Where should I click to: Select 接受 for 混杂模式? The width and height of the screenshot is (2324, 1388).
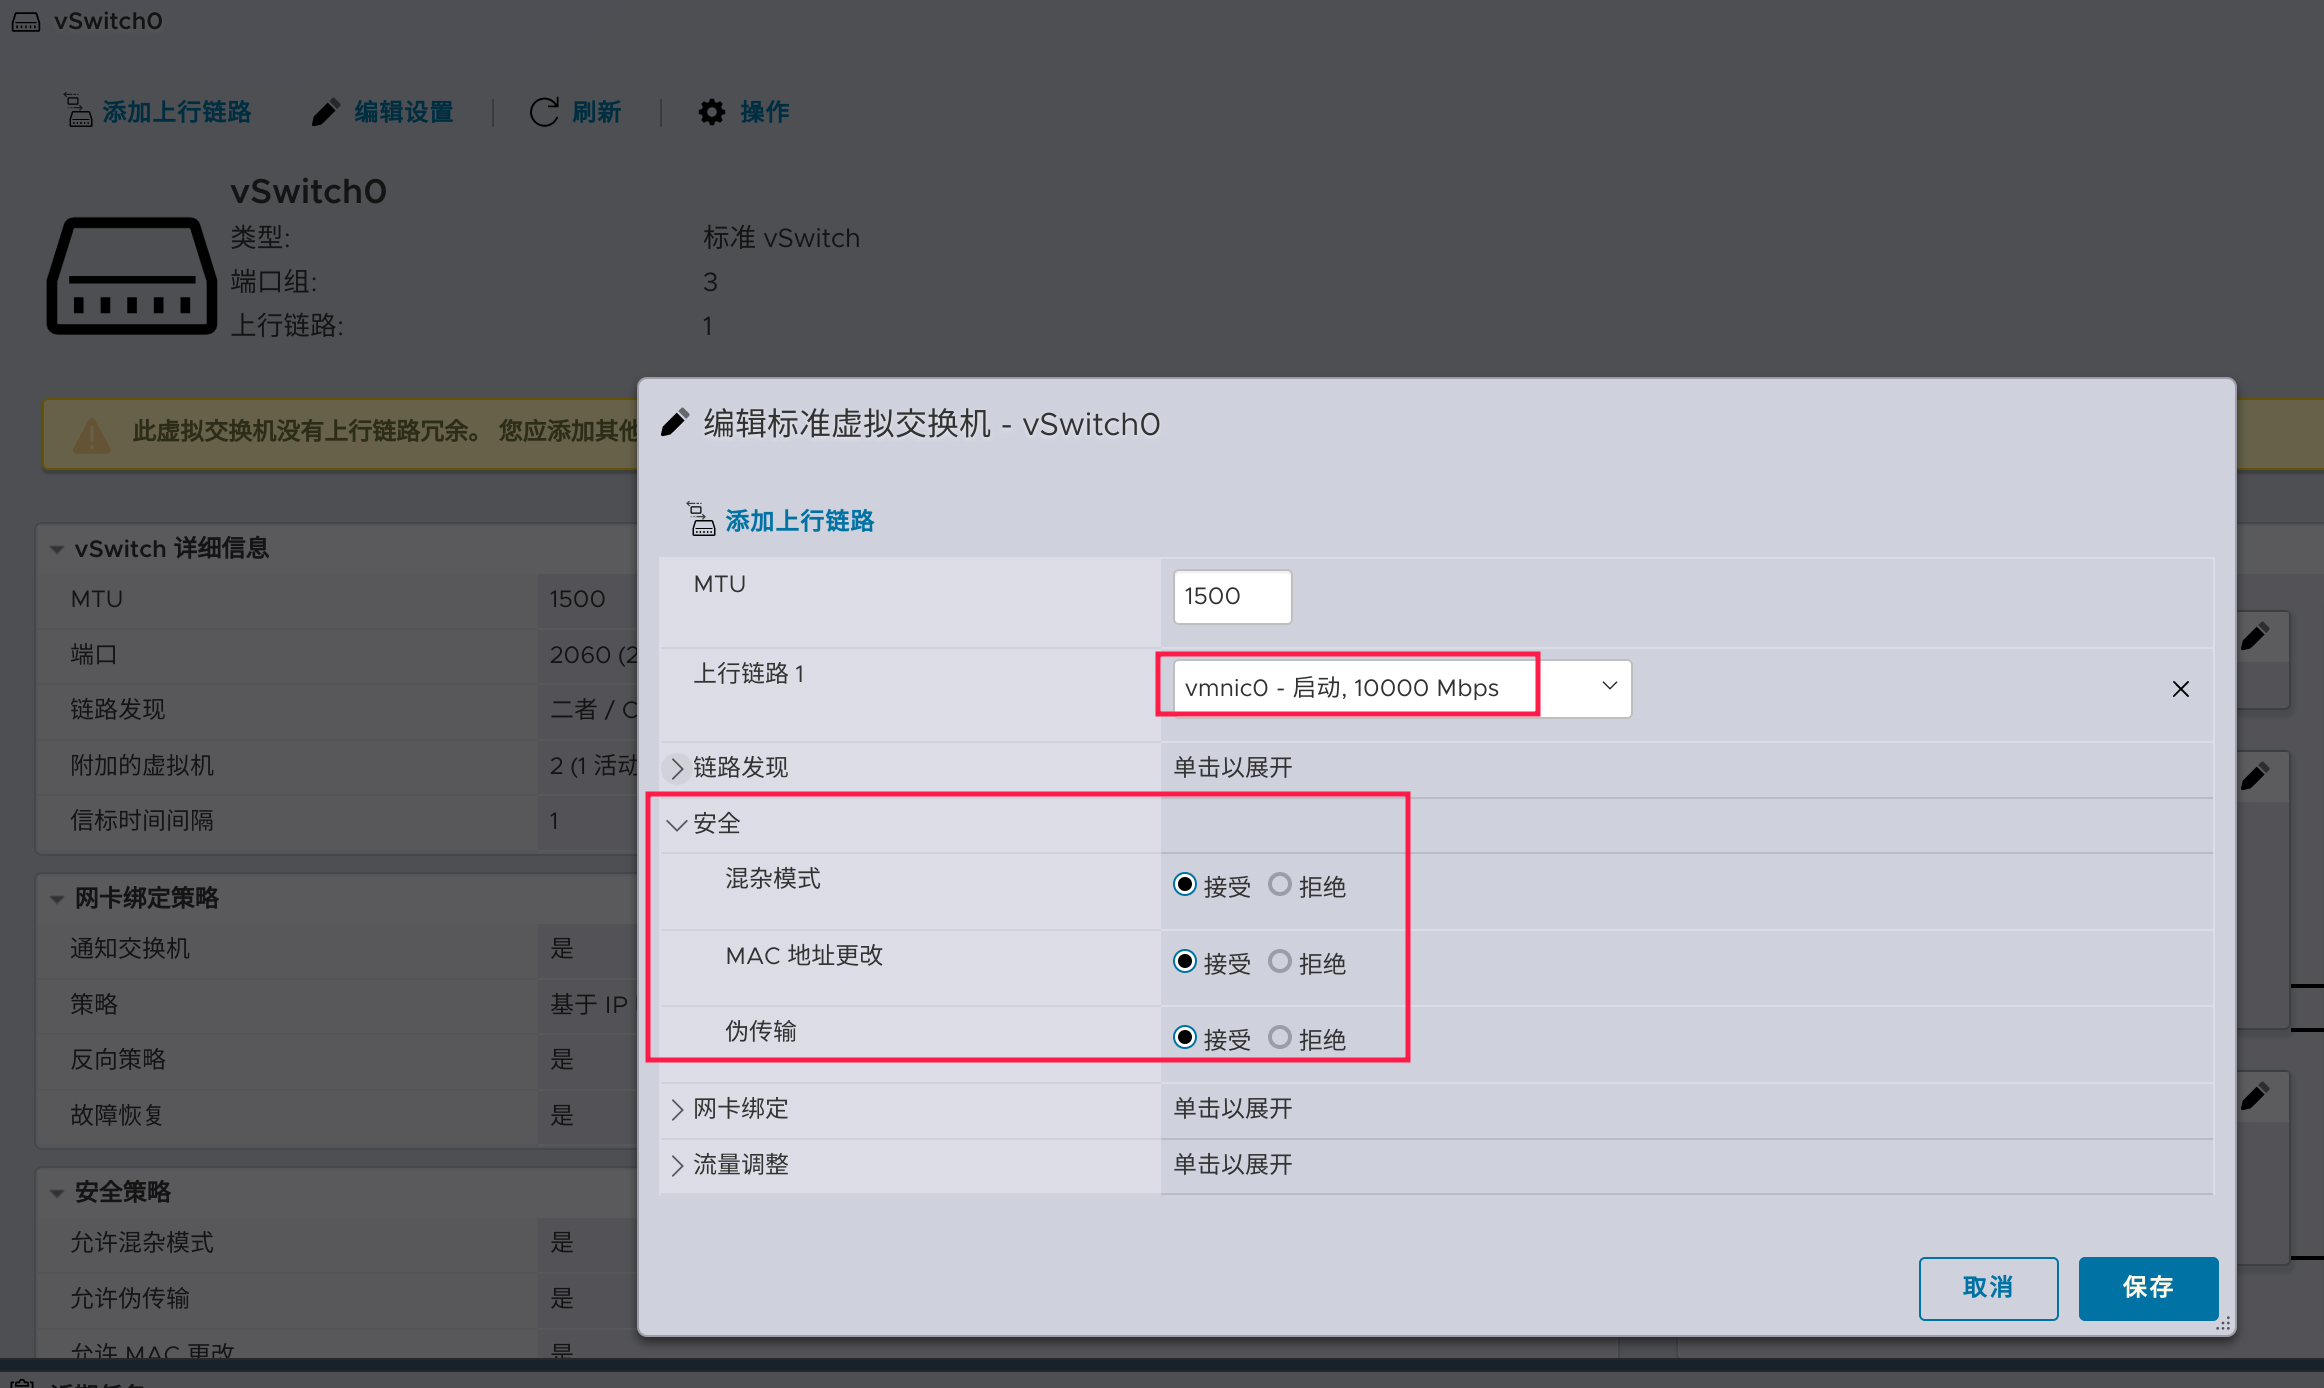tap(1185, 885)
